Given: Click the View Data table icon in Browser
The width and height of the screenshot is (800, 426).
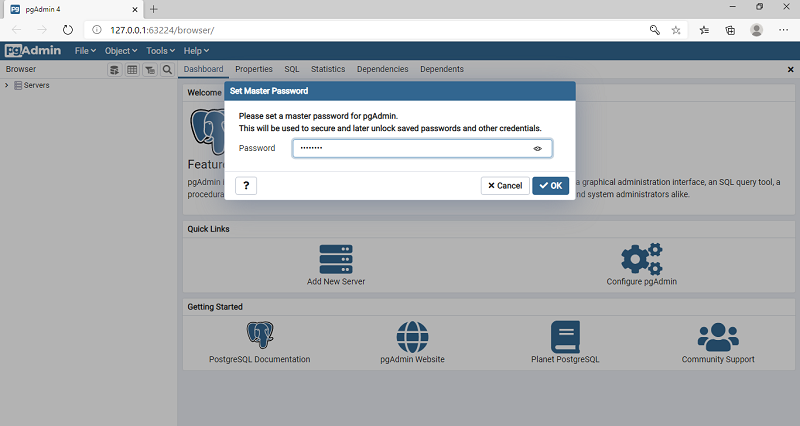Looking at the screenshot, I should point(132,70).
